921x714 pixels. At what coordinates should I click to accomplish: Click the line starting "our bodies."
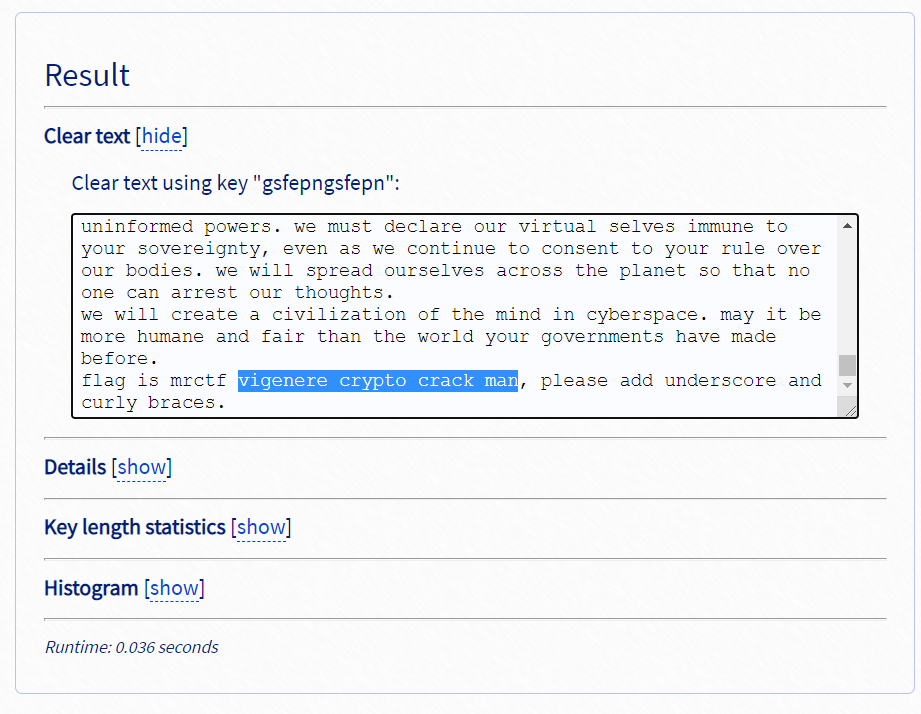click(x=445, y=271)
